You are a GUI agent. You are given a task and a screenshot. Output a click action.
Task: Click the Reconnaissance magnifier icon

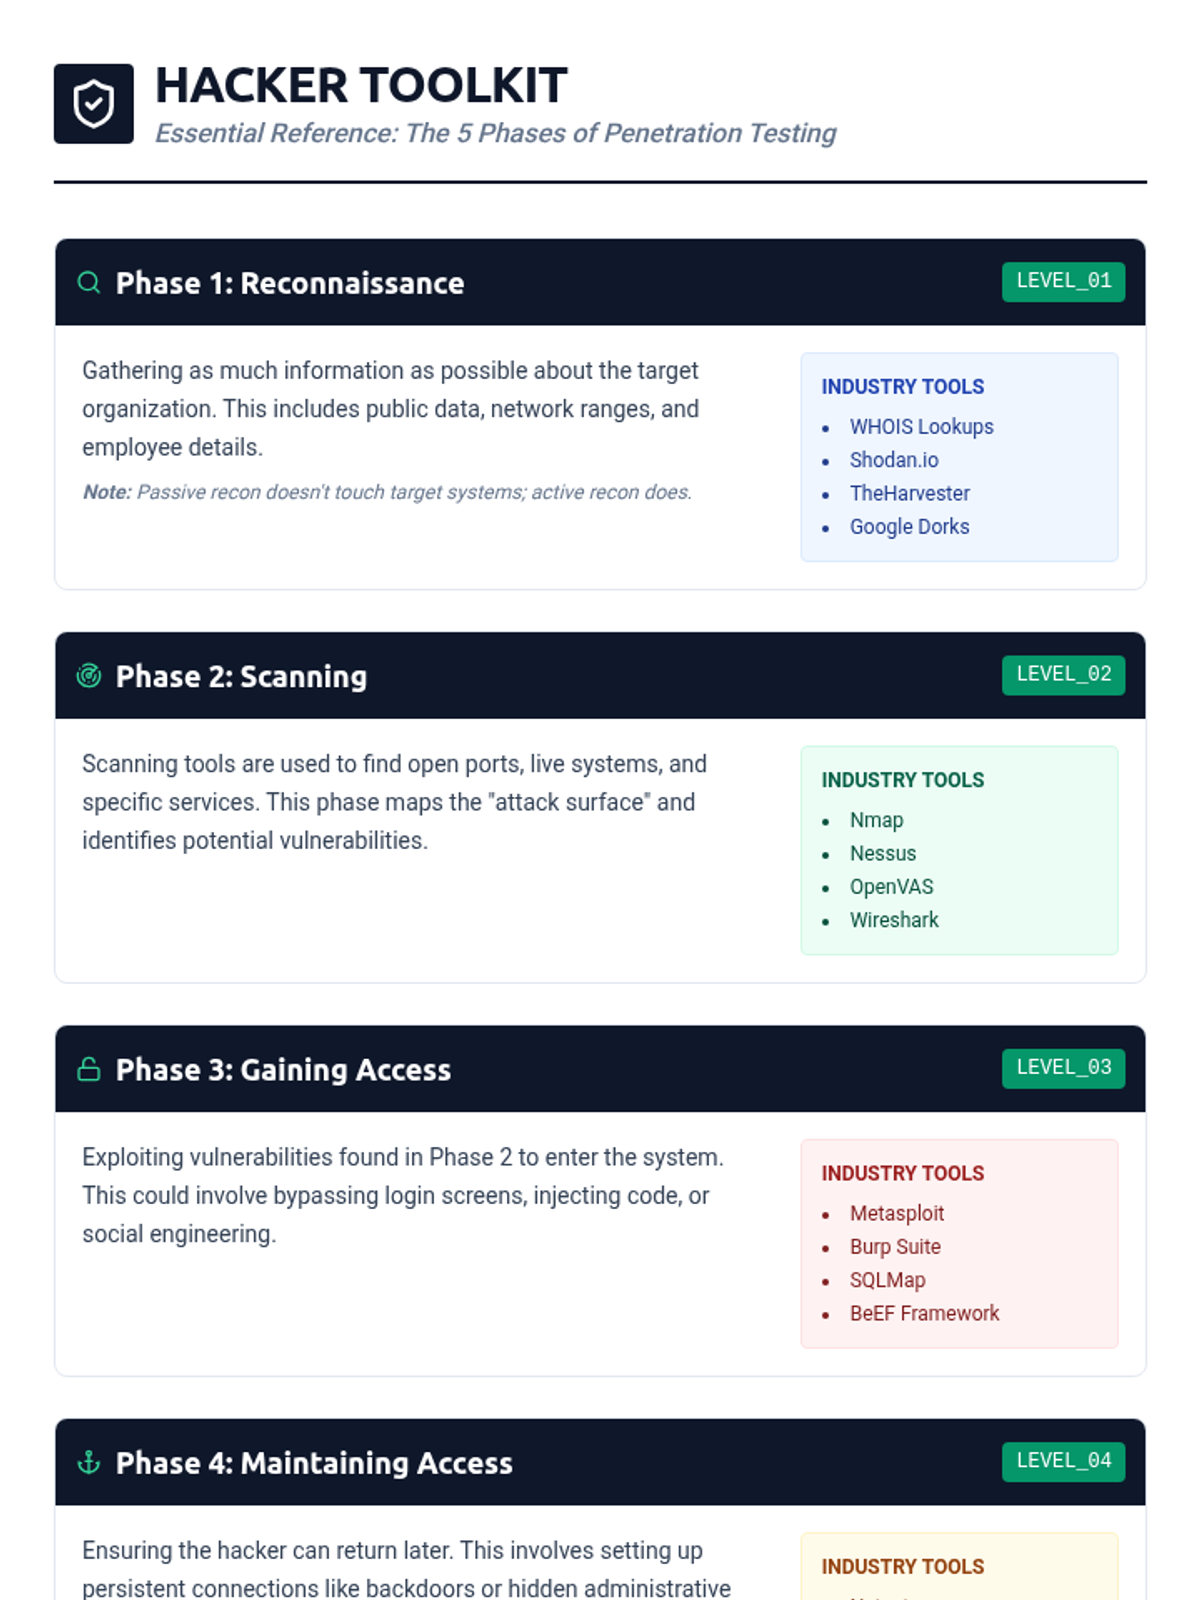pos(89,283)
